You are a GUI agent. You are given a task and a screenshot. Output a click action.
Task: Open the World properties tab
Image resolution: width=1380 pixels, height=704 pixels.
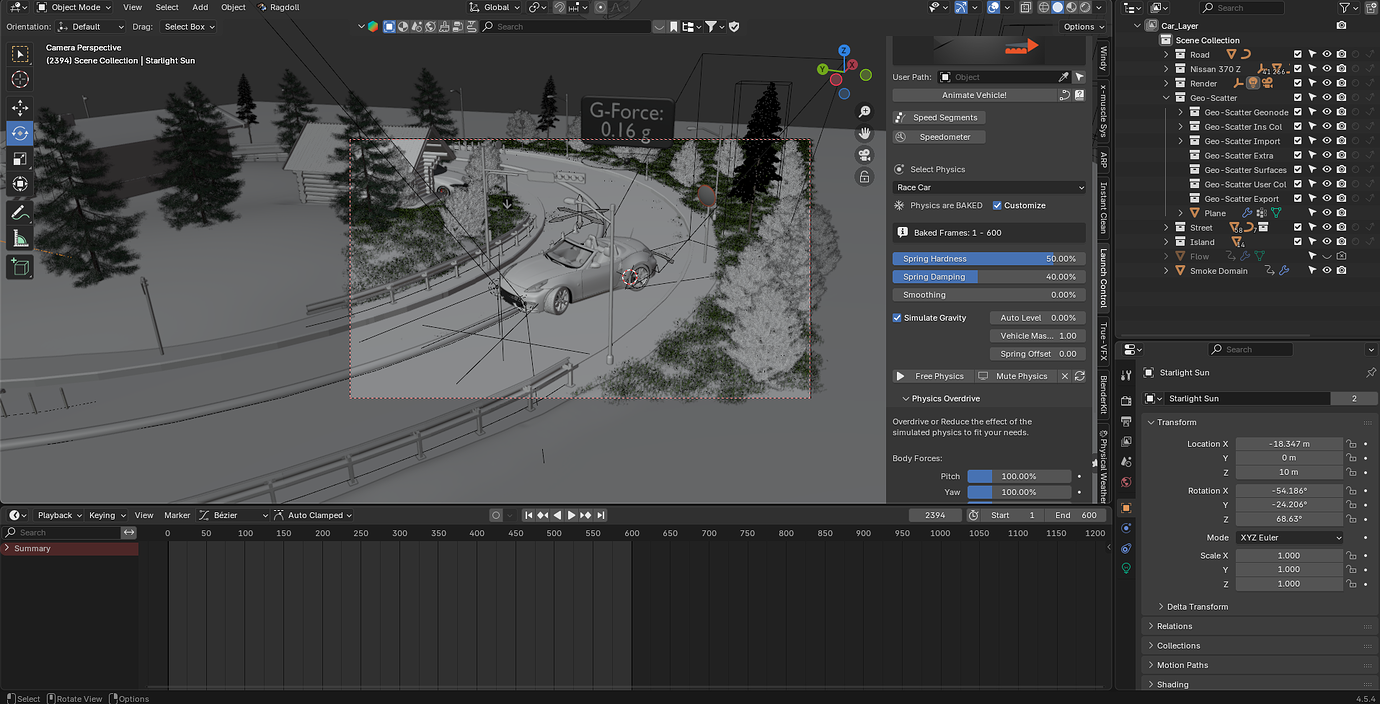point(1126,482)
